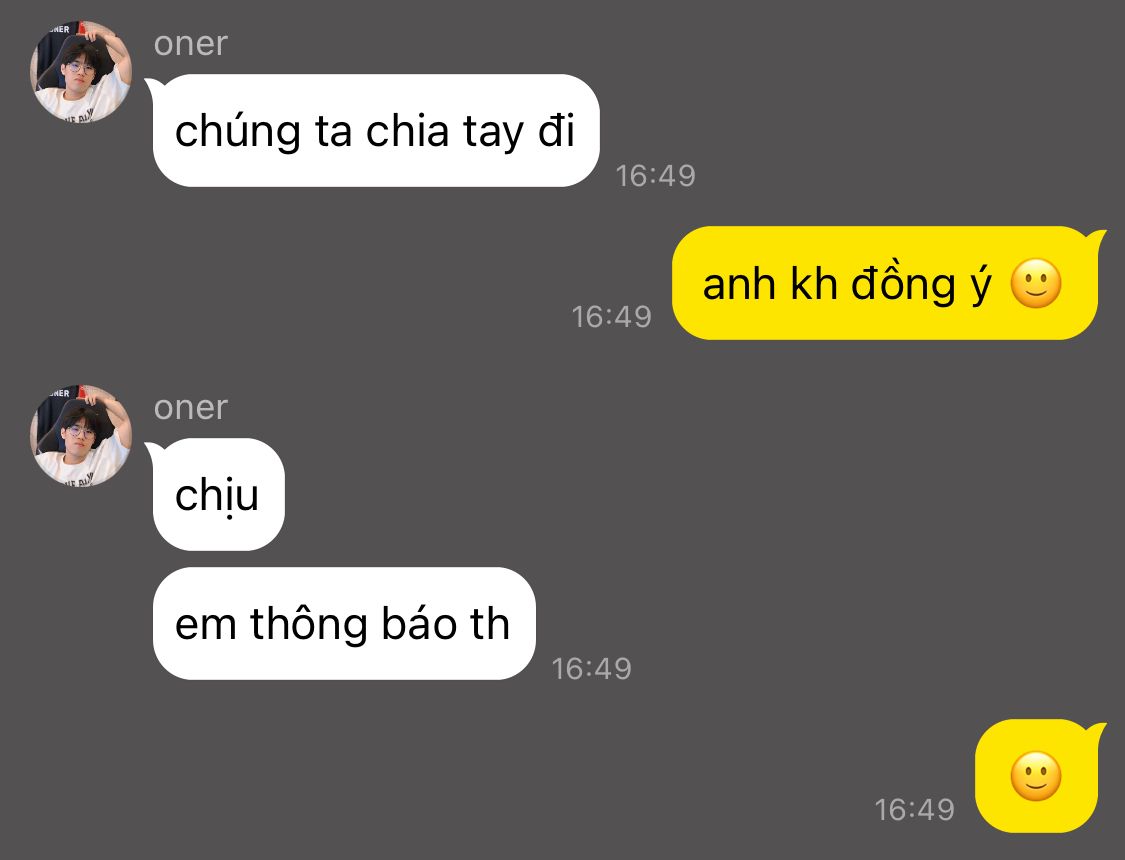Select the yellow 'anh kh đồng ý' message bubble
The height and width of the screenshot is (860, 1125).
coord(888,283)
